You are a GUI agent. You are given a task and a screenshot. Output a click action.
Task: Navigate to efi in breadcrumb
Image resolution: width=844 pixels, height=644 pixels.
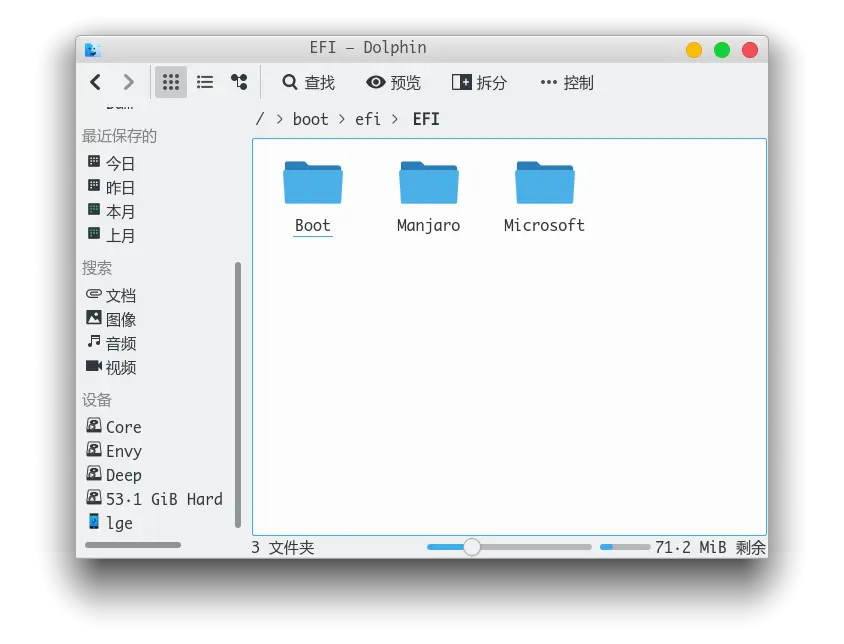pyautogui.click(x=368, y=119)
